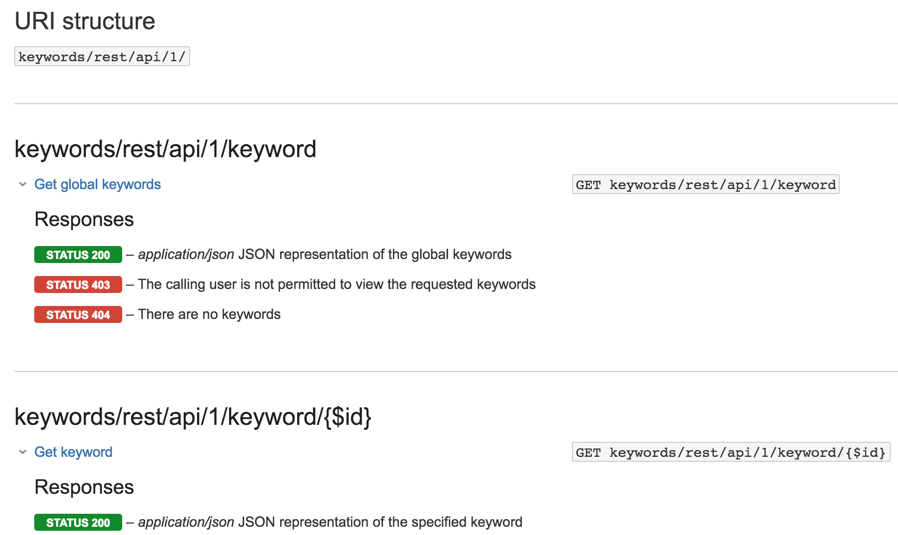Viewport: 898px width, 535px height.
Task: Click the STATUS 200 badge under Get keyword
Action: (x=78, y=522)
